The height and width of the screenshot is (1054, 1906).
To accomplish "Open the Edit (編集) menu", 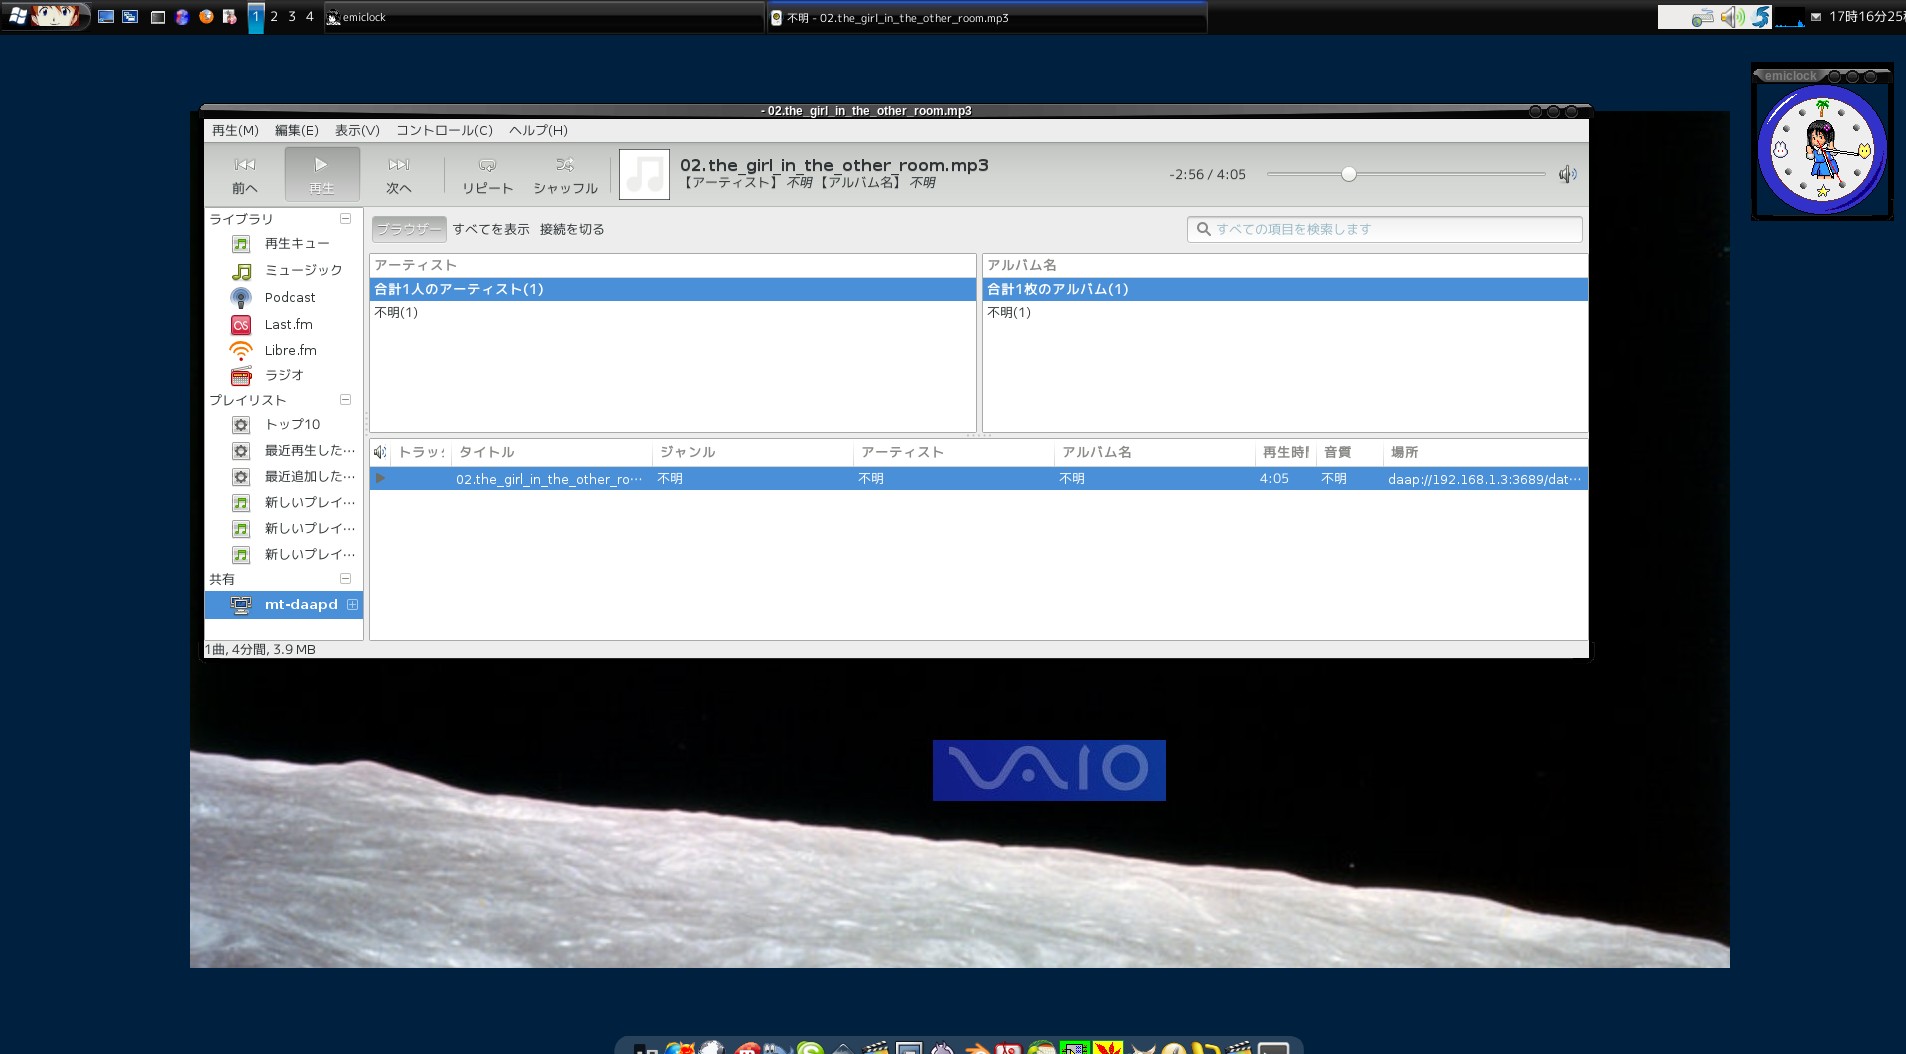I will pos(296,131).
